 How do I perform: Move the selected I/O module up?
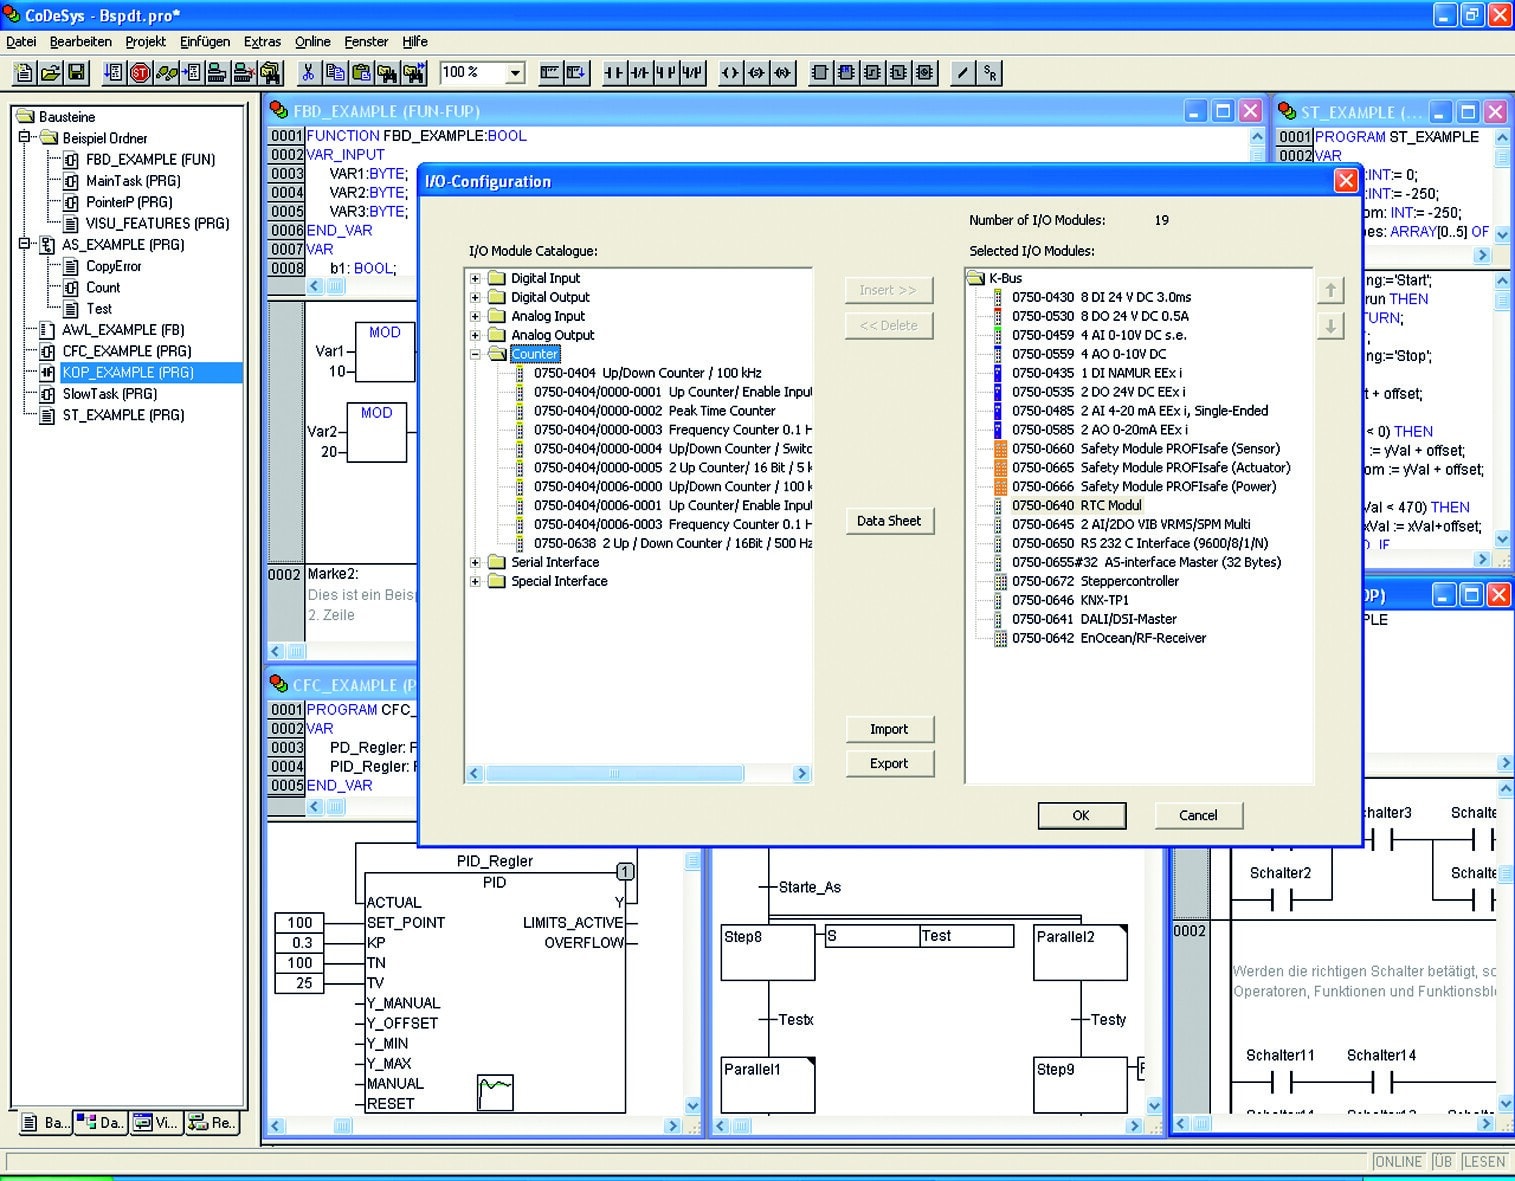(x=1330, y=289)
